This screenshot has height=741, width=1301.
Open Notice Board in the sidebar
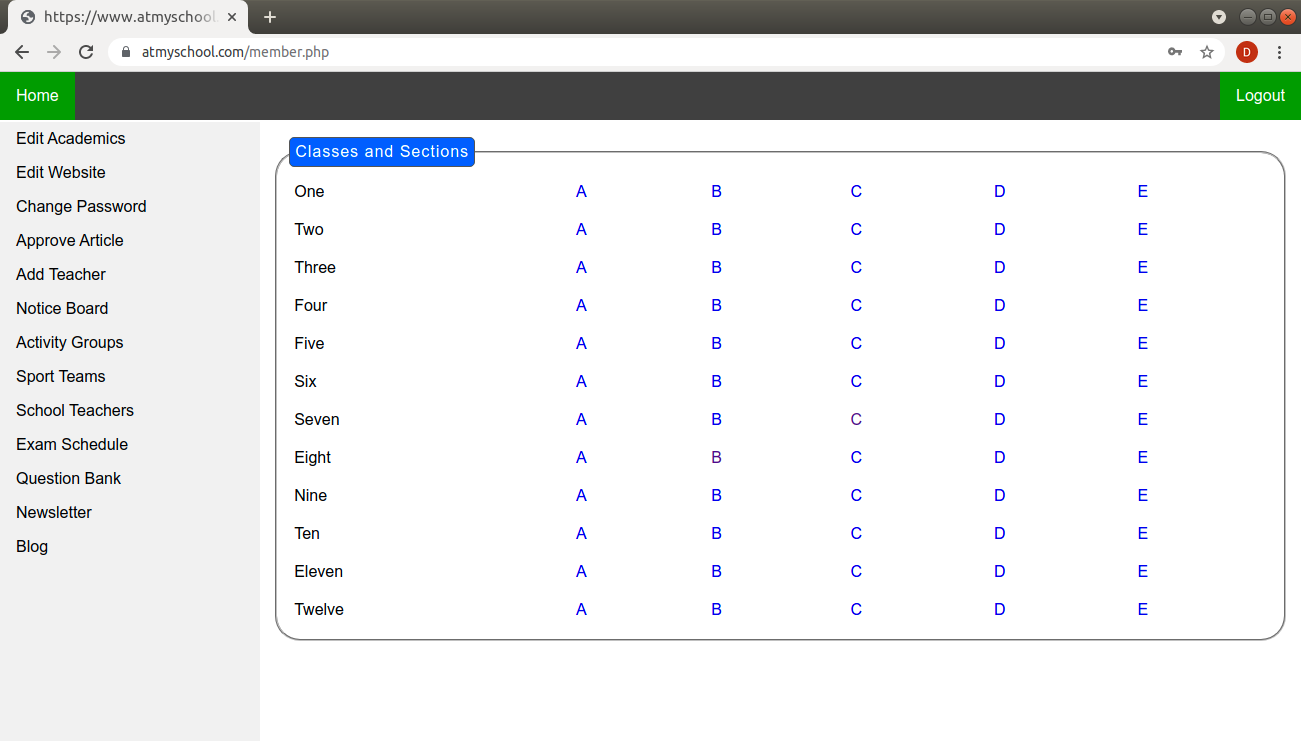click(62, 309)
